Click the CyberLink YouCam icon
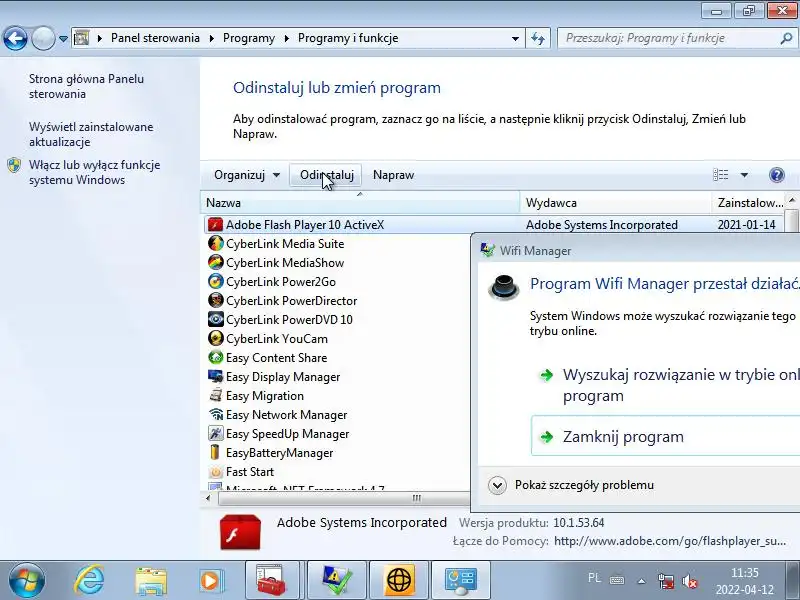The width and height of the screenshot is (800, 600). (x=215, y=338)
